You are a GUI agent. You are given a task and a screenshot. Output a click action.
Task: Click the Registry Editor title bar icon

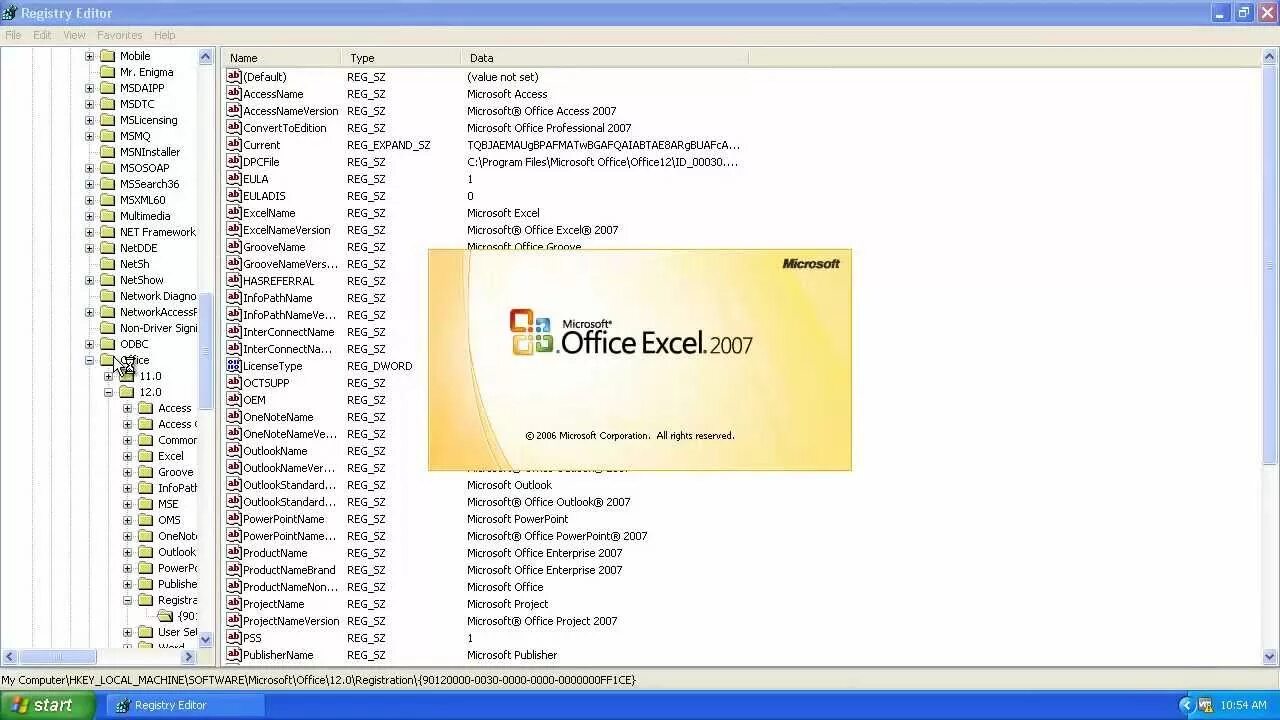[x=10, y=13]
